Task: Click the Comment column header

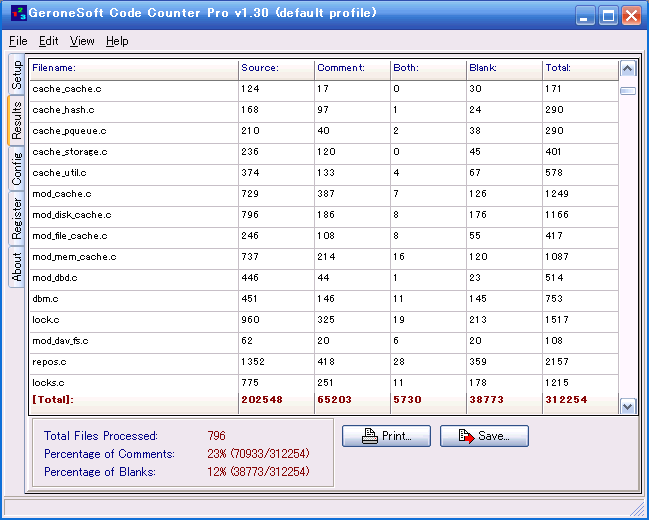Action: pos(350,68)
